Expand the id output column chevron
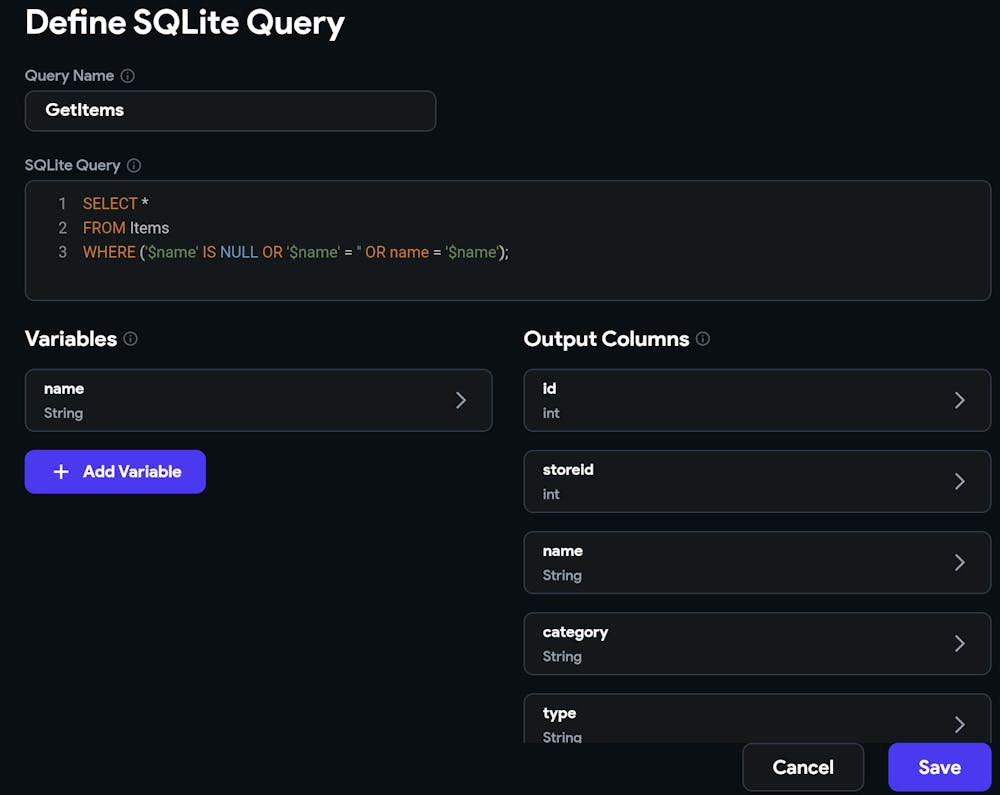The height and width of the screenshot is (795, 1000). 960,400
